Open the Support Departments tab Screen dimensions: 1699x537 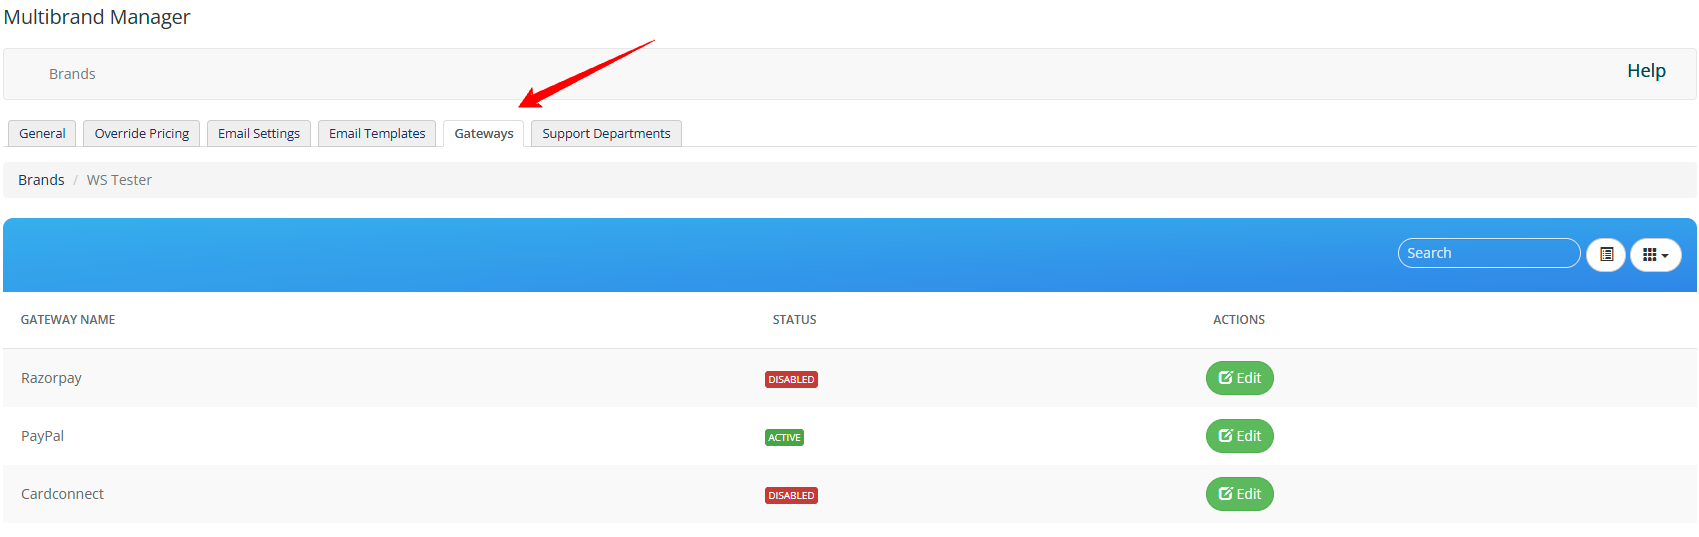click(x=606, y=134)
